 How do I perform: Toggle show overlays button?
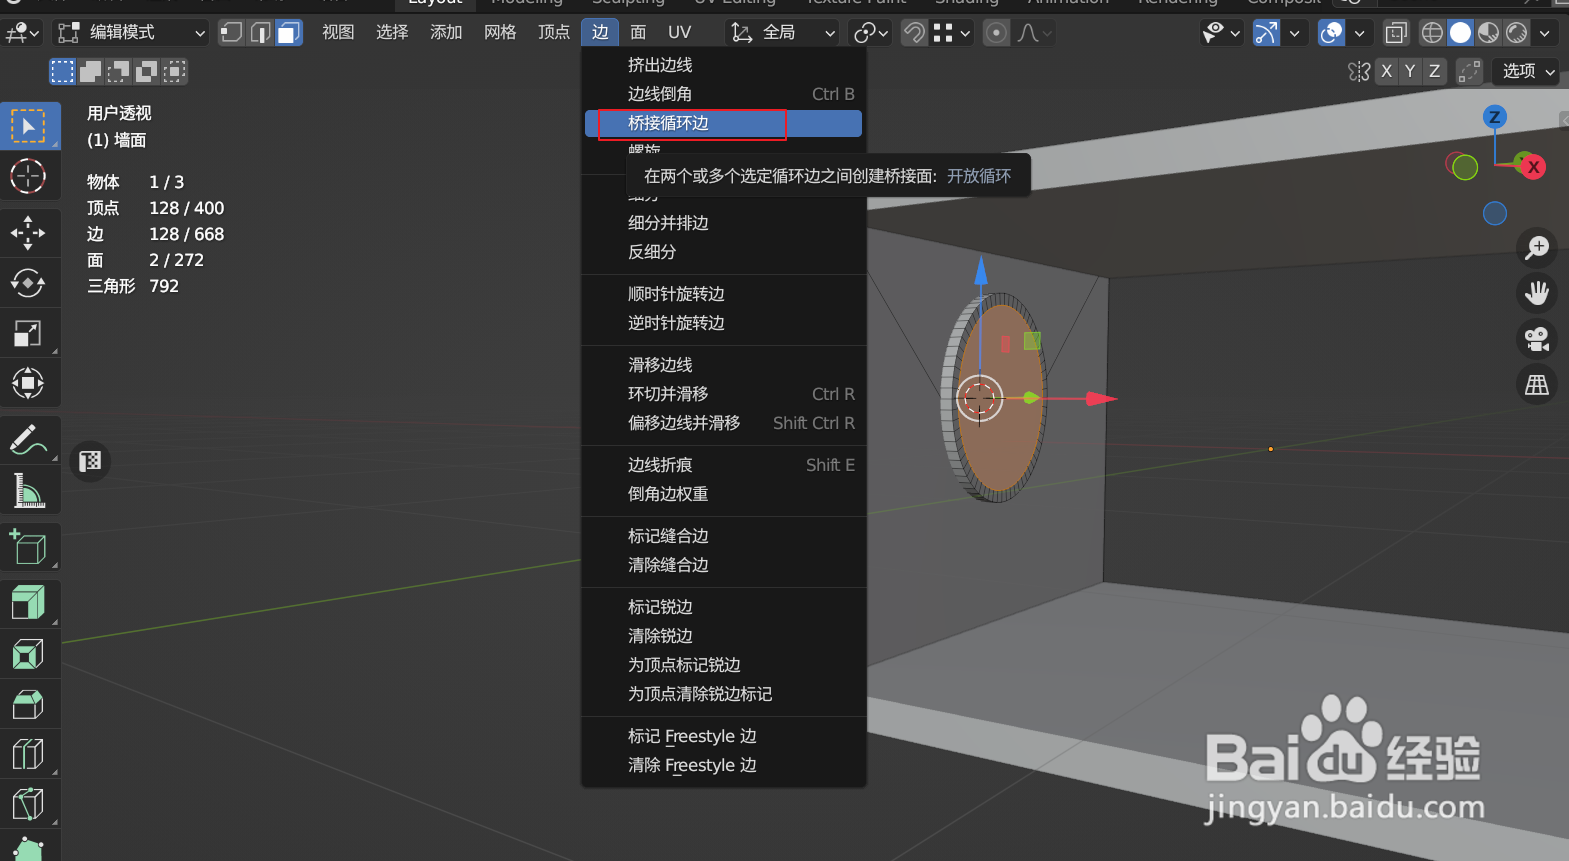[x=1332, y=33]
